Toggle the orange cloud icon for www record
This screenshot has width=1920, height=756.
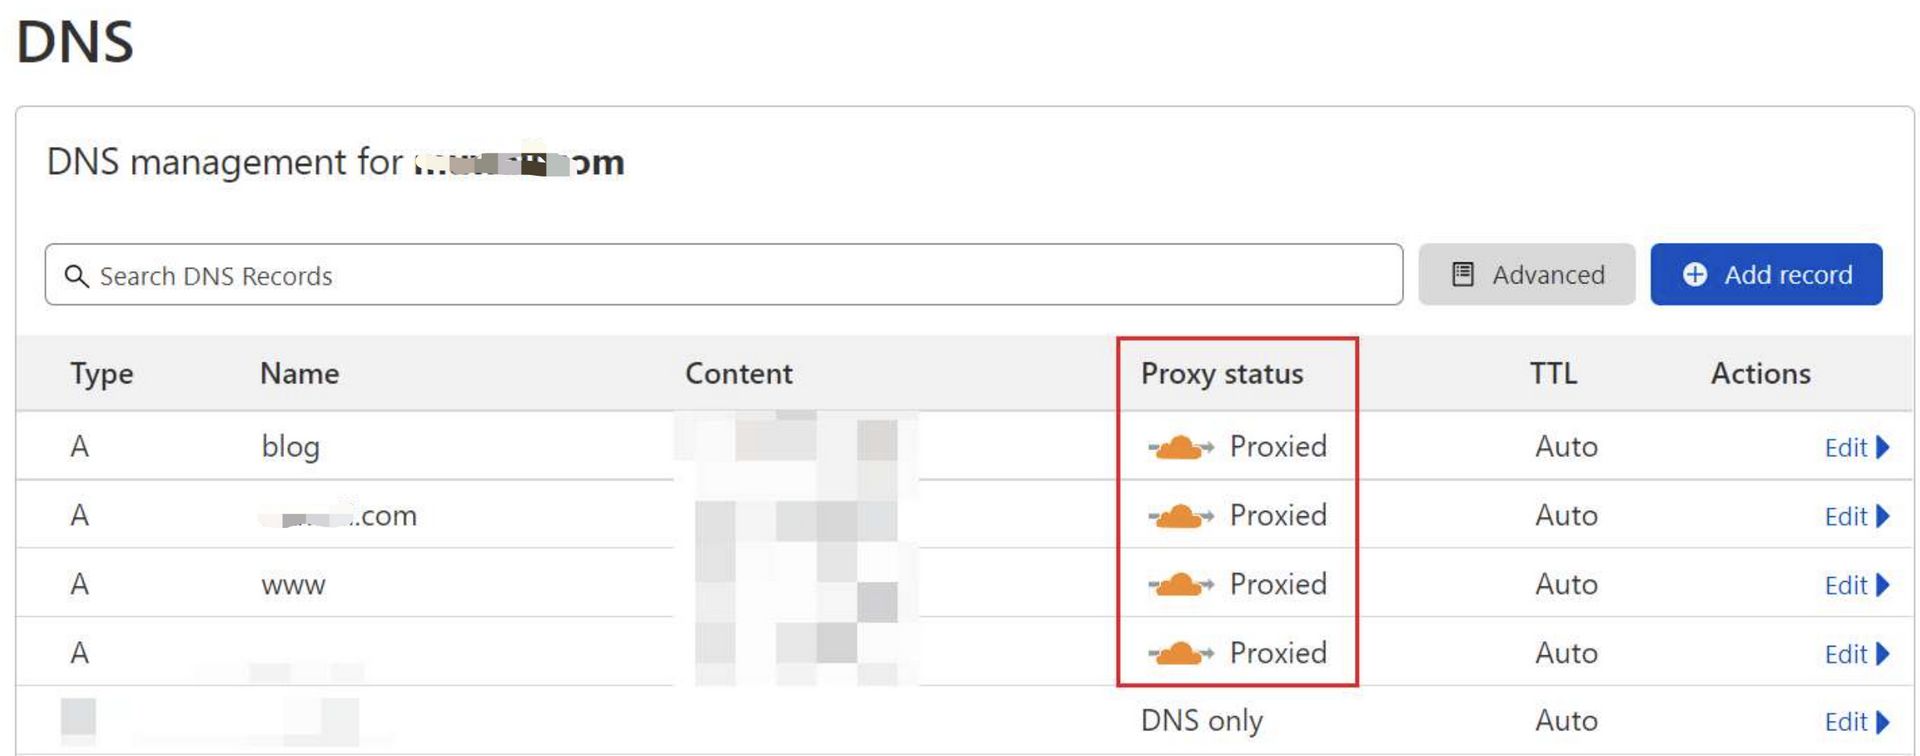1180,584
